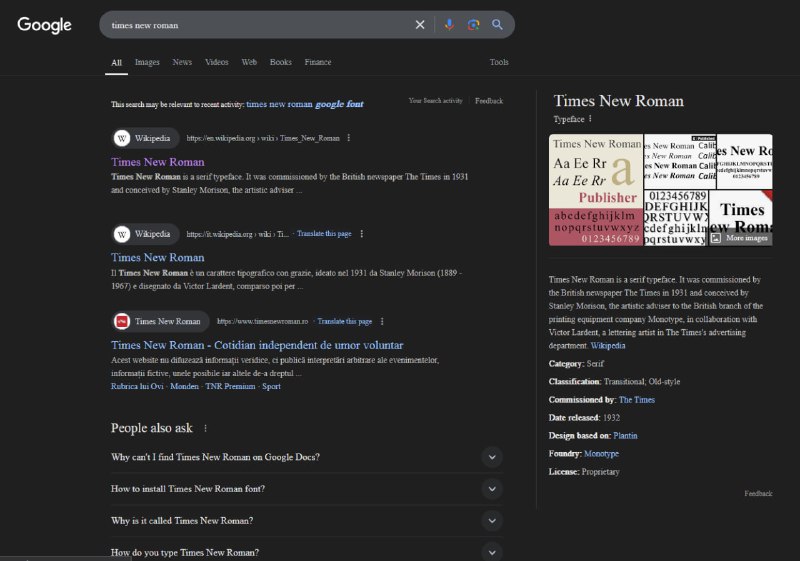Click the 'License: Proprietary' row
Screen dimensions: 800x561
click(x=584, y=472)
